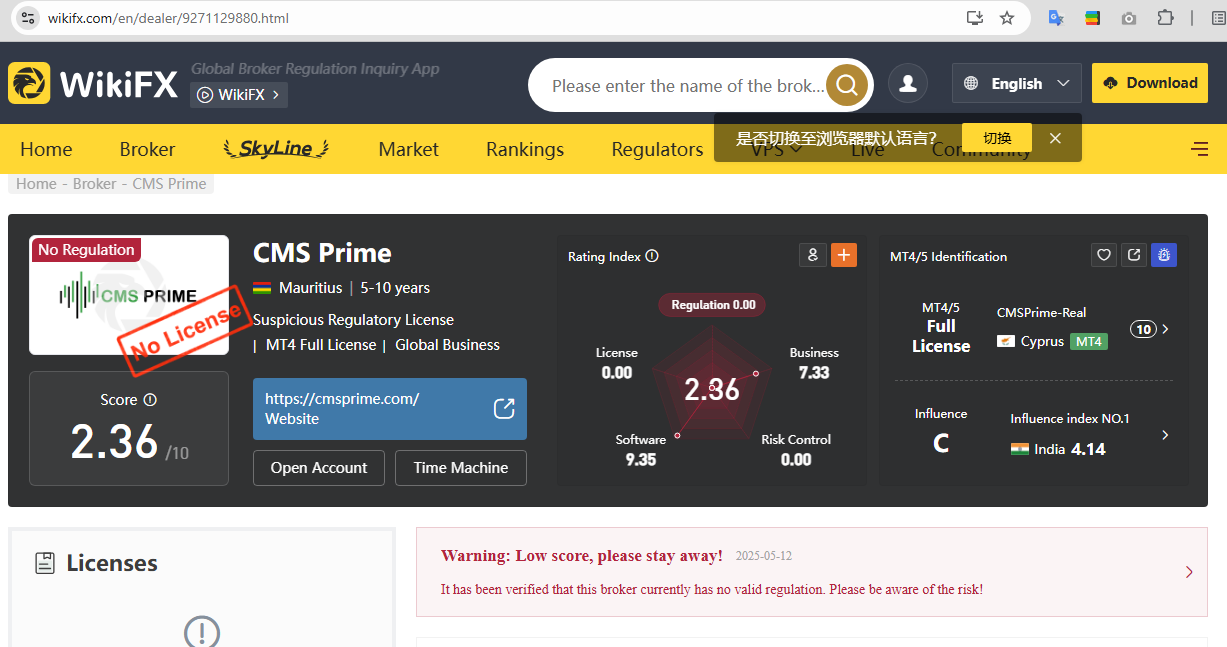Image resolution: width=1227 pixels, height=647 pixels.
Task: Click the MT4 green tag
Action: click(1089, 341)
